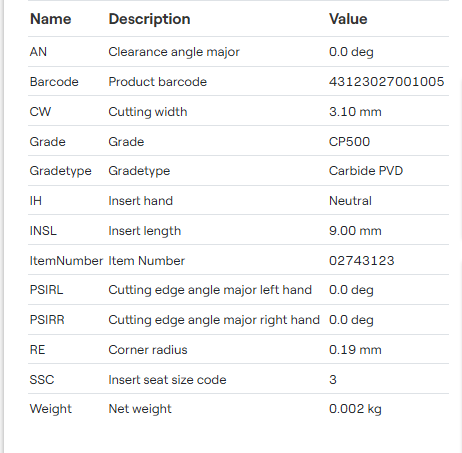Image resolution: width=462 pixels, height=453 pixels.
Task: Select the product barcode value 43123027001005
Action: point(386,82)
